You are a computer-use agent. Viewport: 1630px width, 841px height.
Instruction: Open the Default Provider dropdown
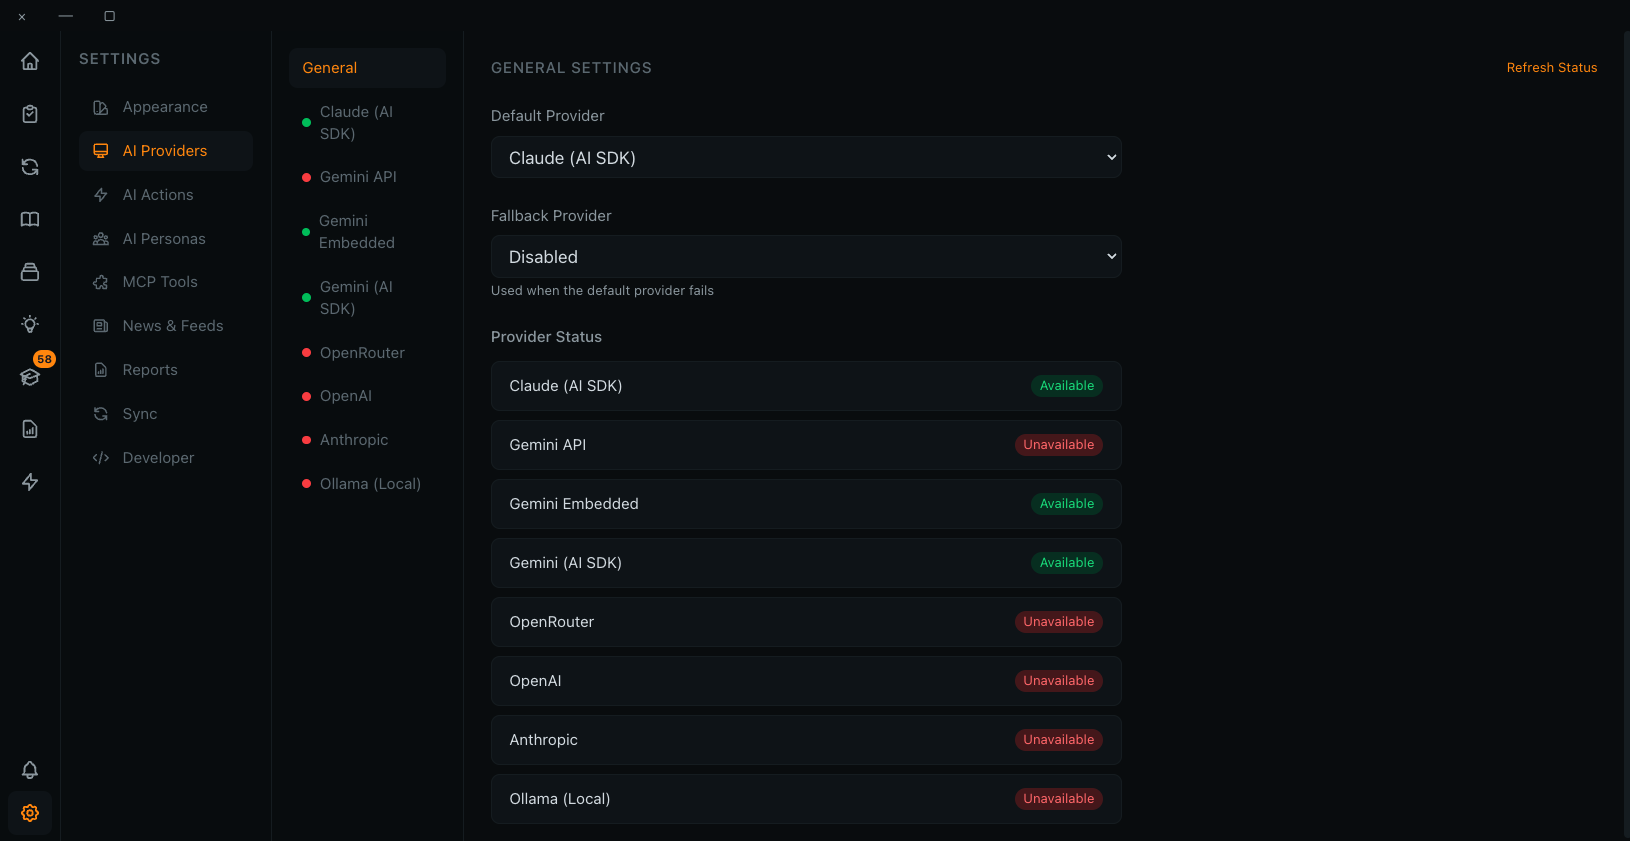point(806,157)
